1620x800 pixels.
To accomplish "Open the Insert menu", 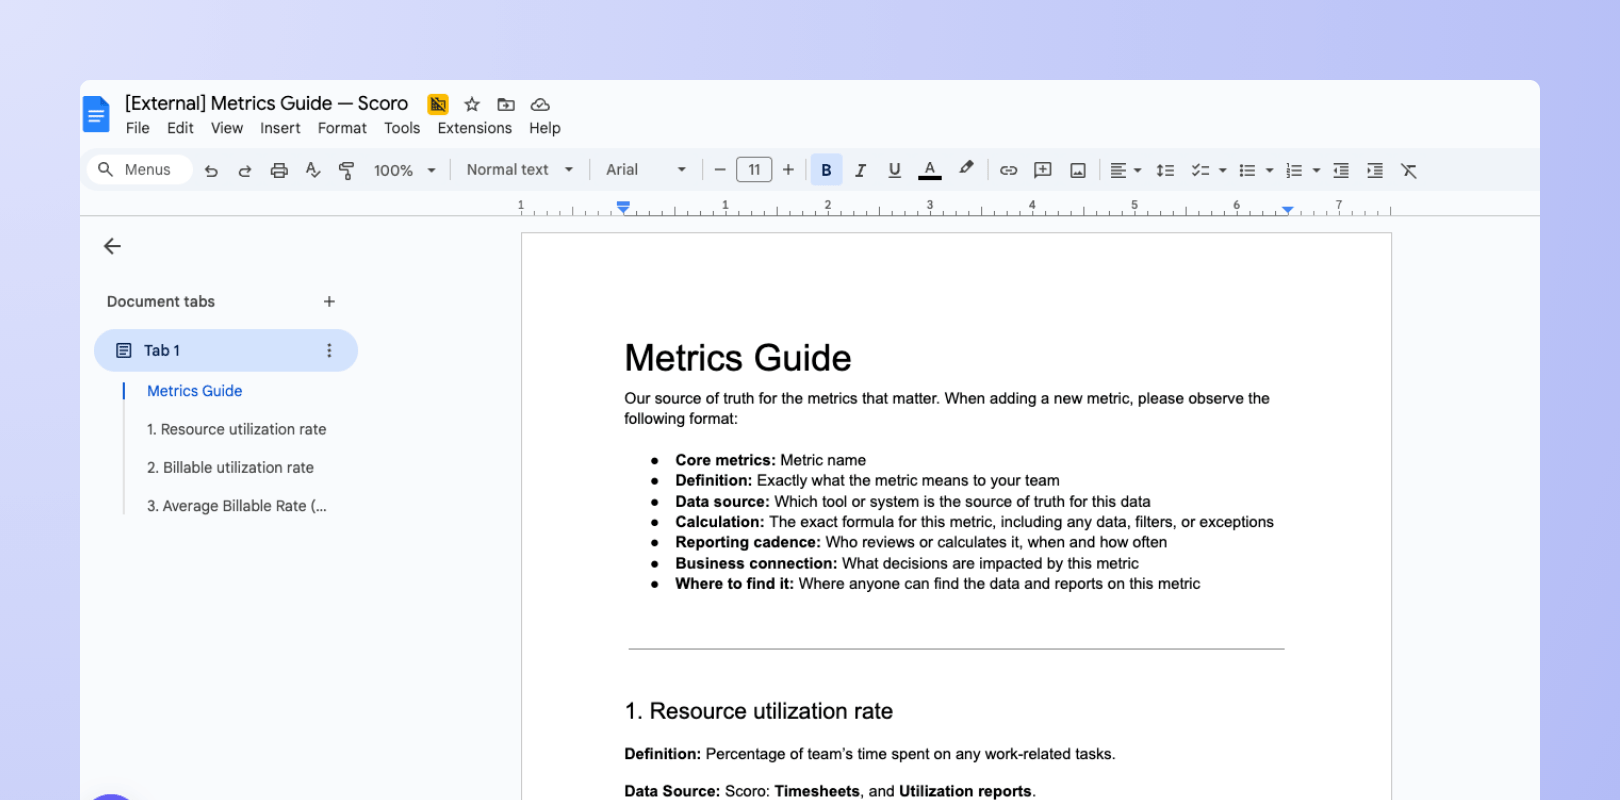I will click(280, 128).
